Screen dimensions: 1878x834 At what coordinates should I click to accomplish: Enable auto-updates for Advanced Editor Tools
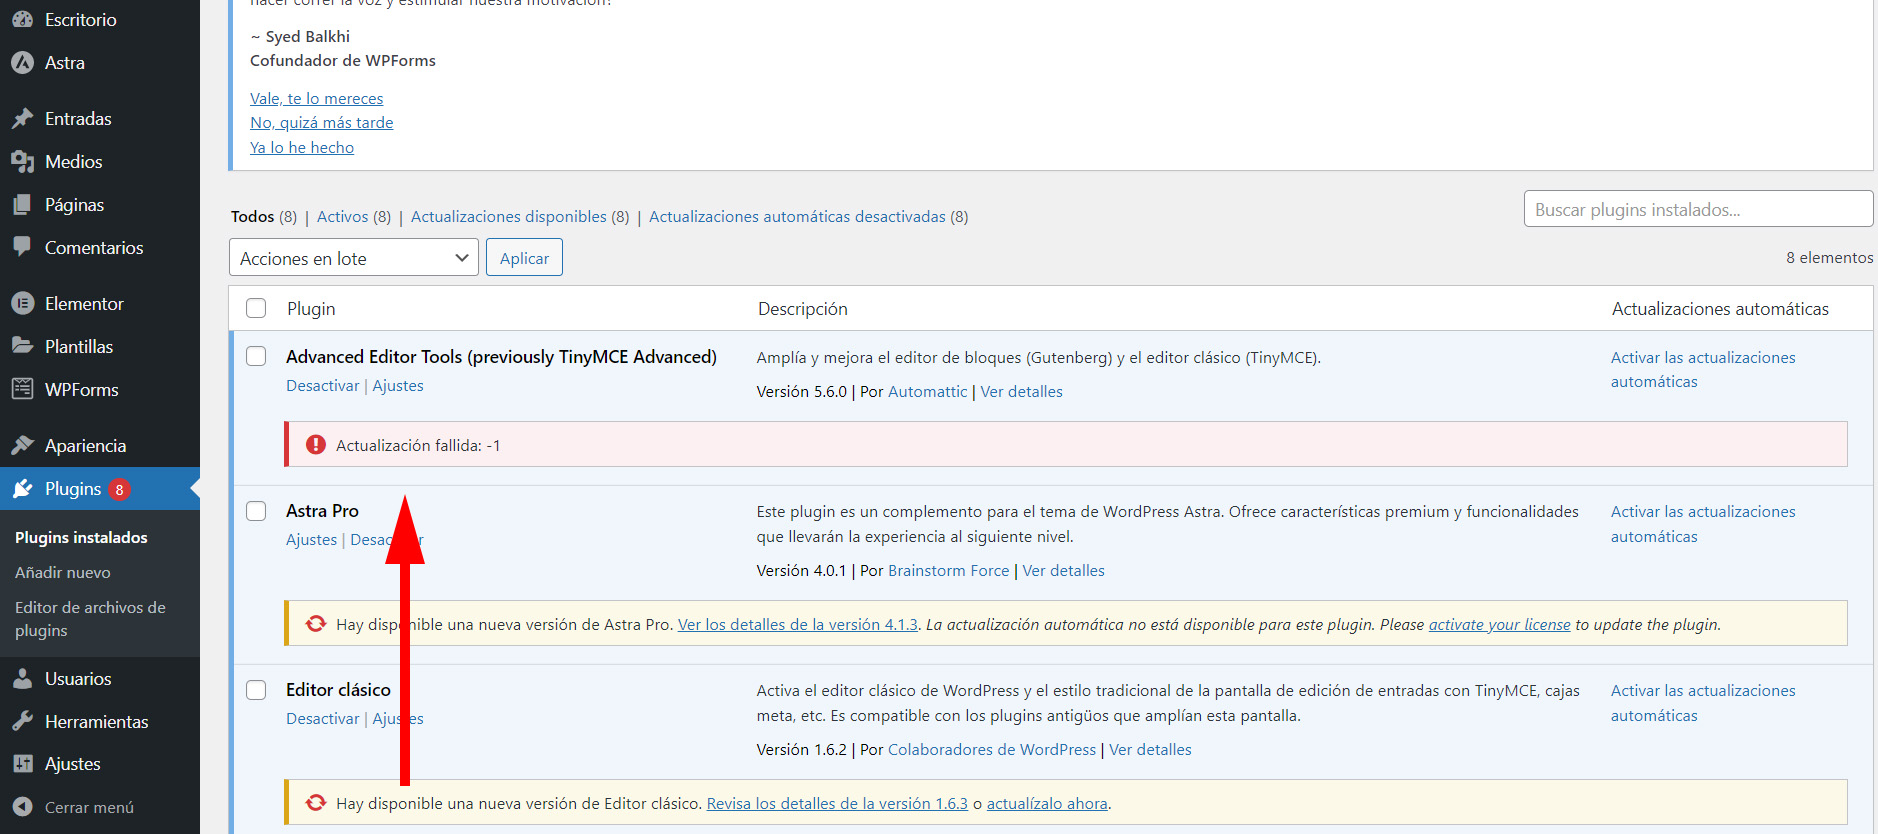(1703, 369)
